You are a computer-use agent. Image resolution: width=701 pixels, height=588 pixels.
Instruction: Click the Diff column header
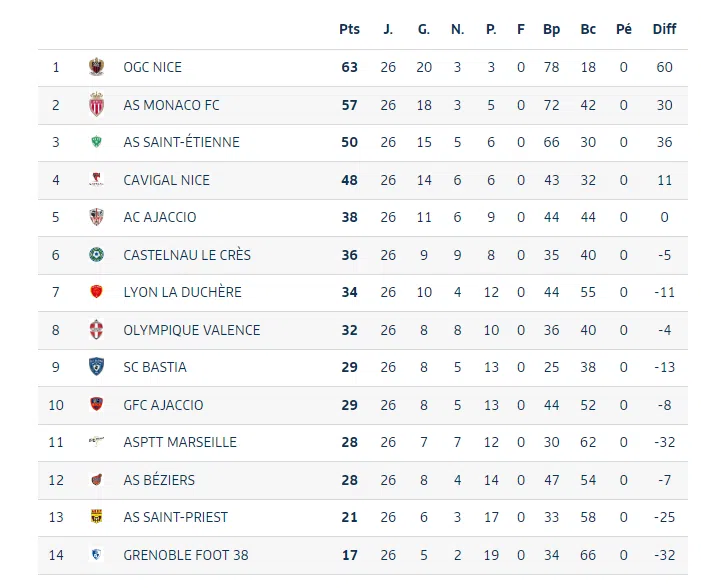click(664, 29)
